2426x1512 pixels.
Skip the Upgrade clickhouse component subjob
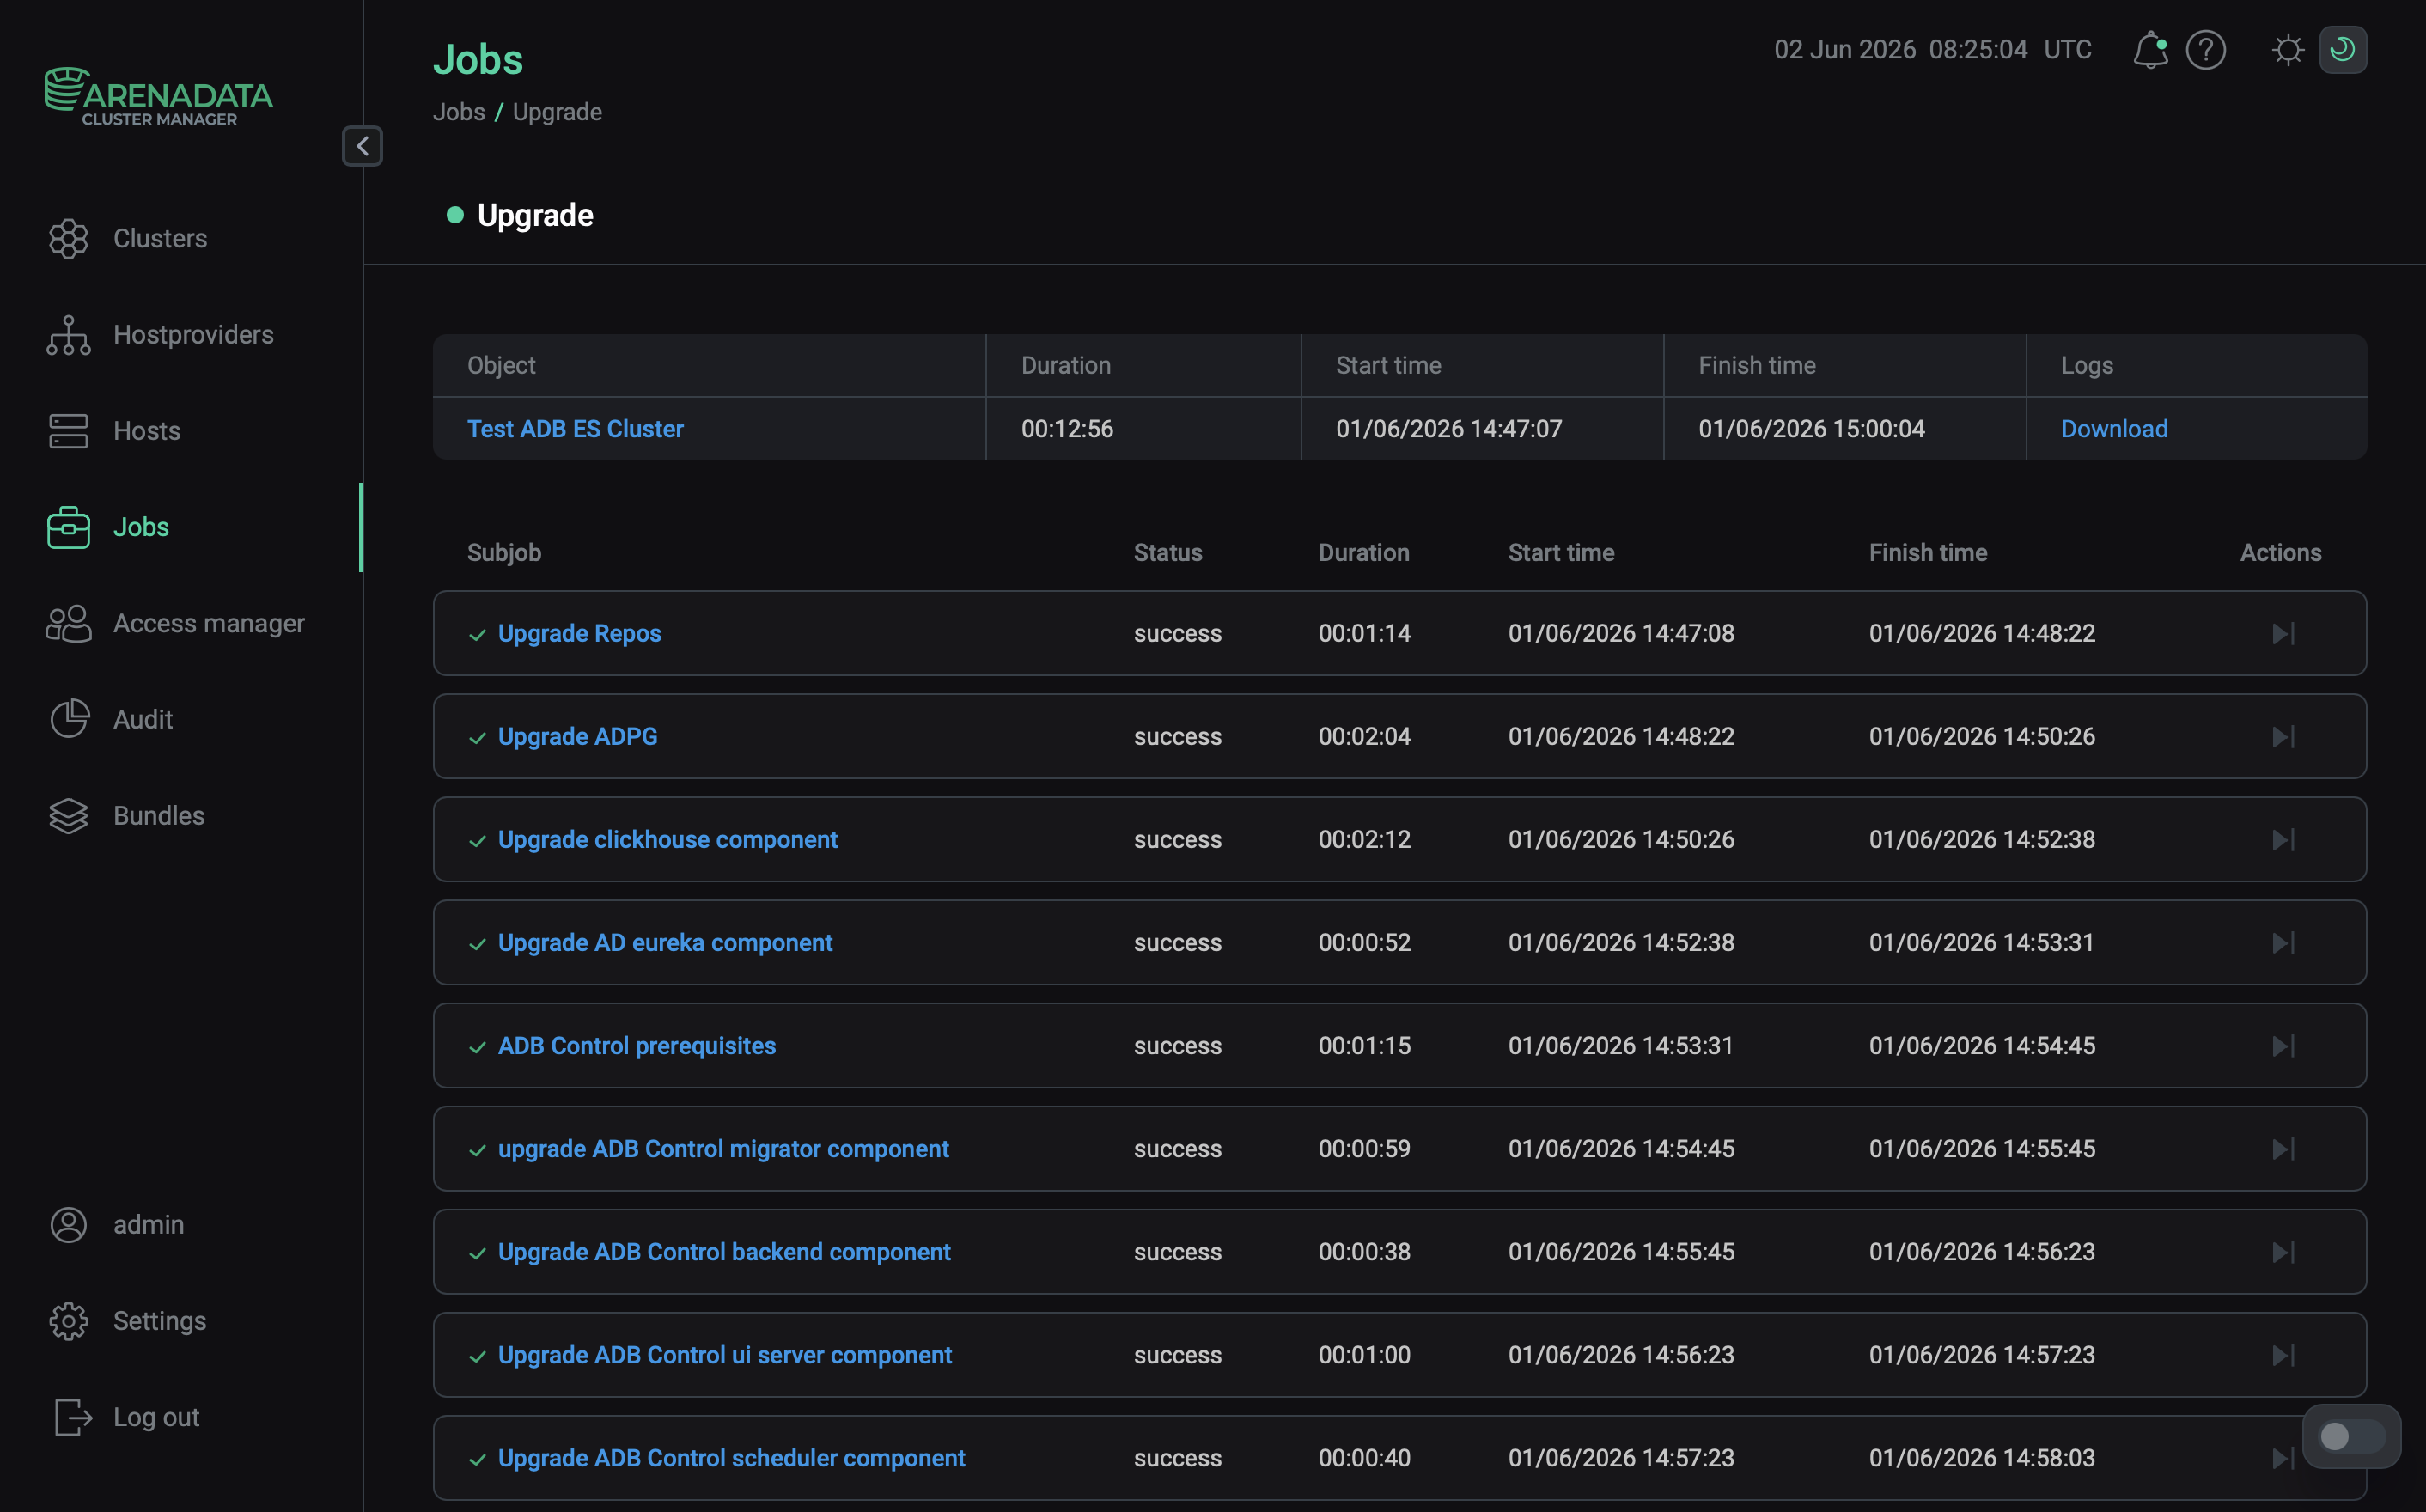click(x=2283, y=839)
